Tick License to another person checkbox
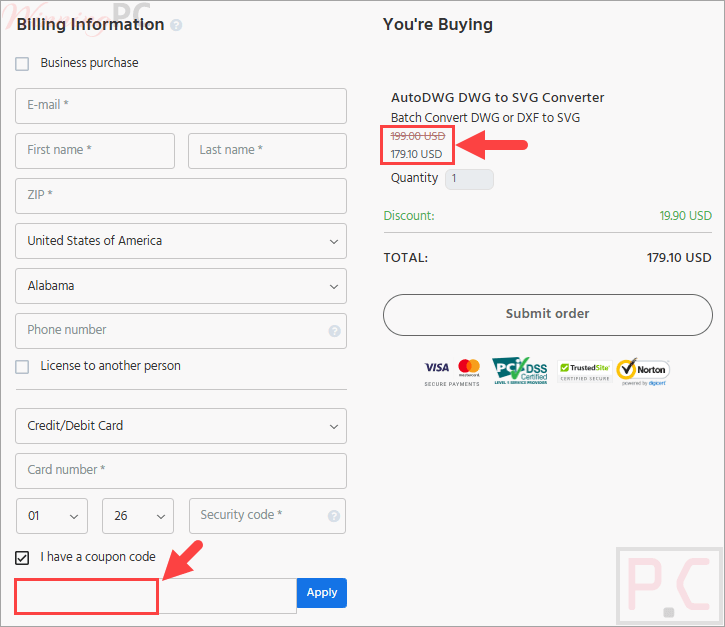Viewport: 725px width, 627px height. 22,367
